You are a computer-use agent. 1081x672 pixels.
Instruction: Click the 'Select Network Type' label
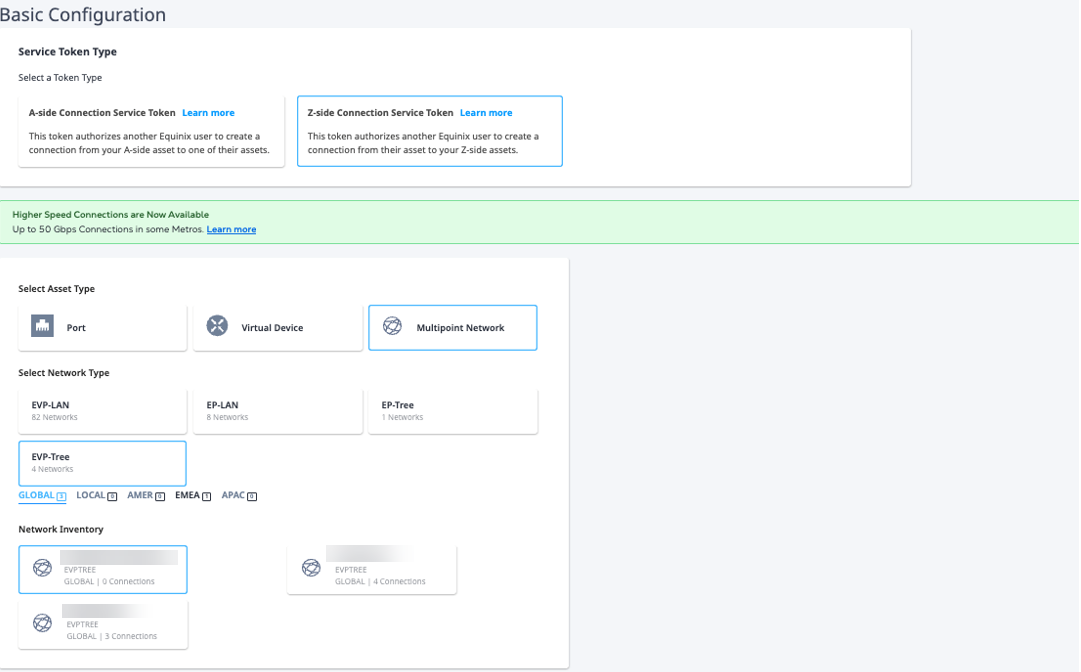[x=64, y=373]
